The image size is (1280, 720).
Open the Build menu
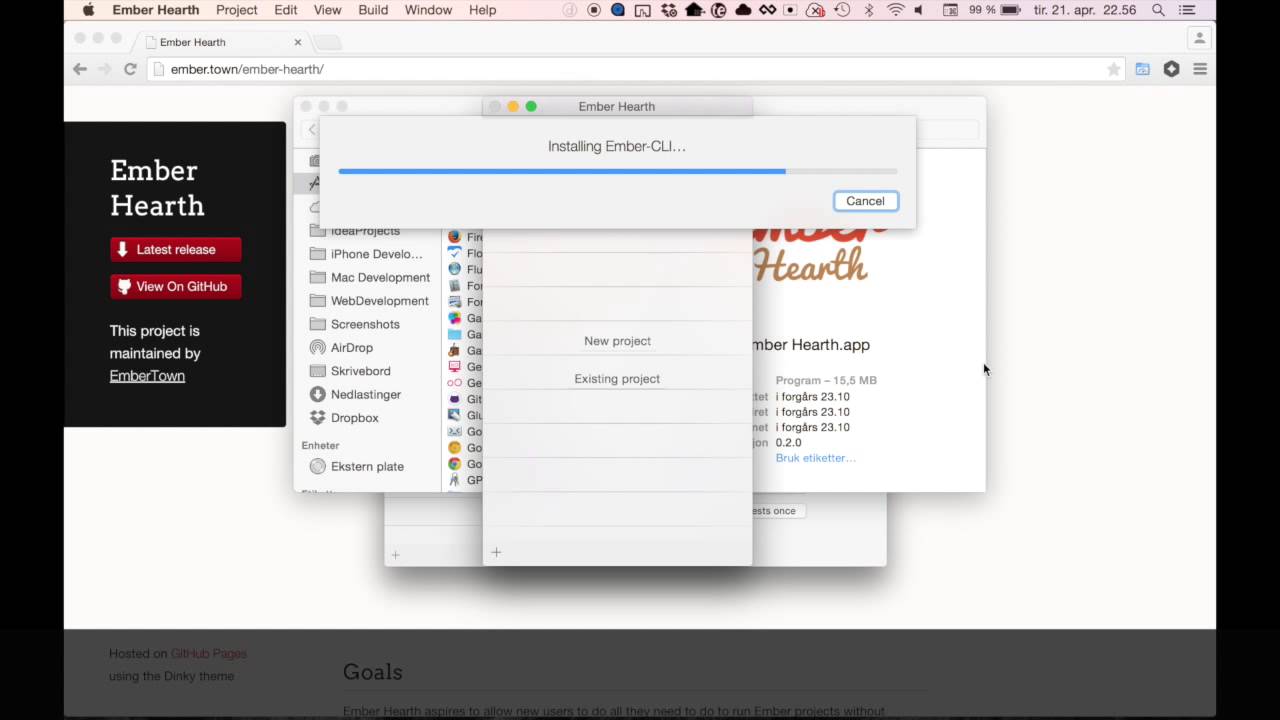pyautogui.click(x=373, y=10)
